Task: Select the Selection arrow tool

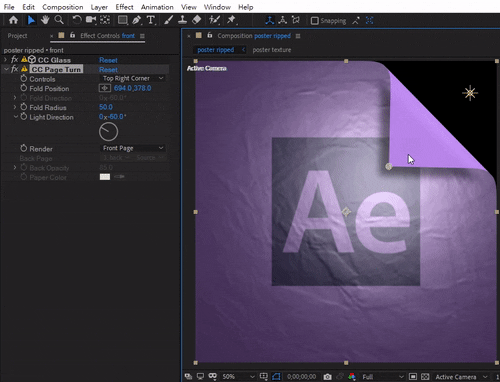Action: (31, 20)
